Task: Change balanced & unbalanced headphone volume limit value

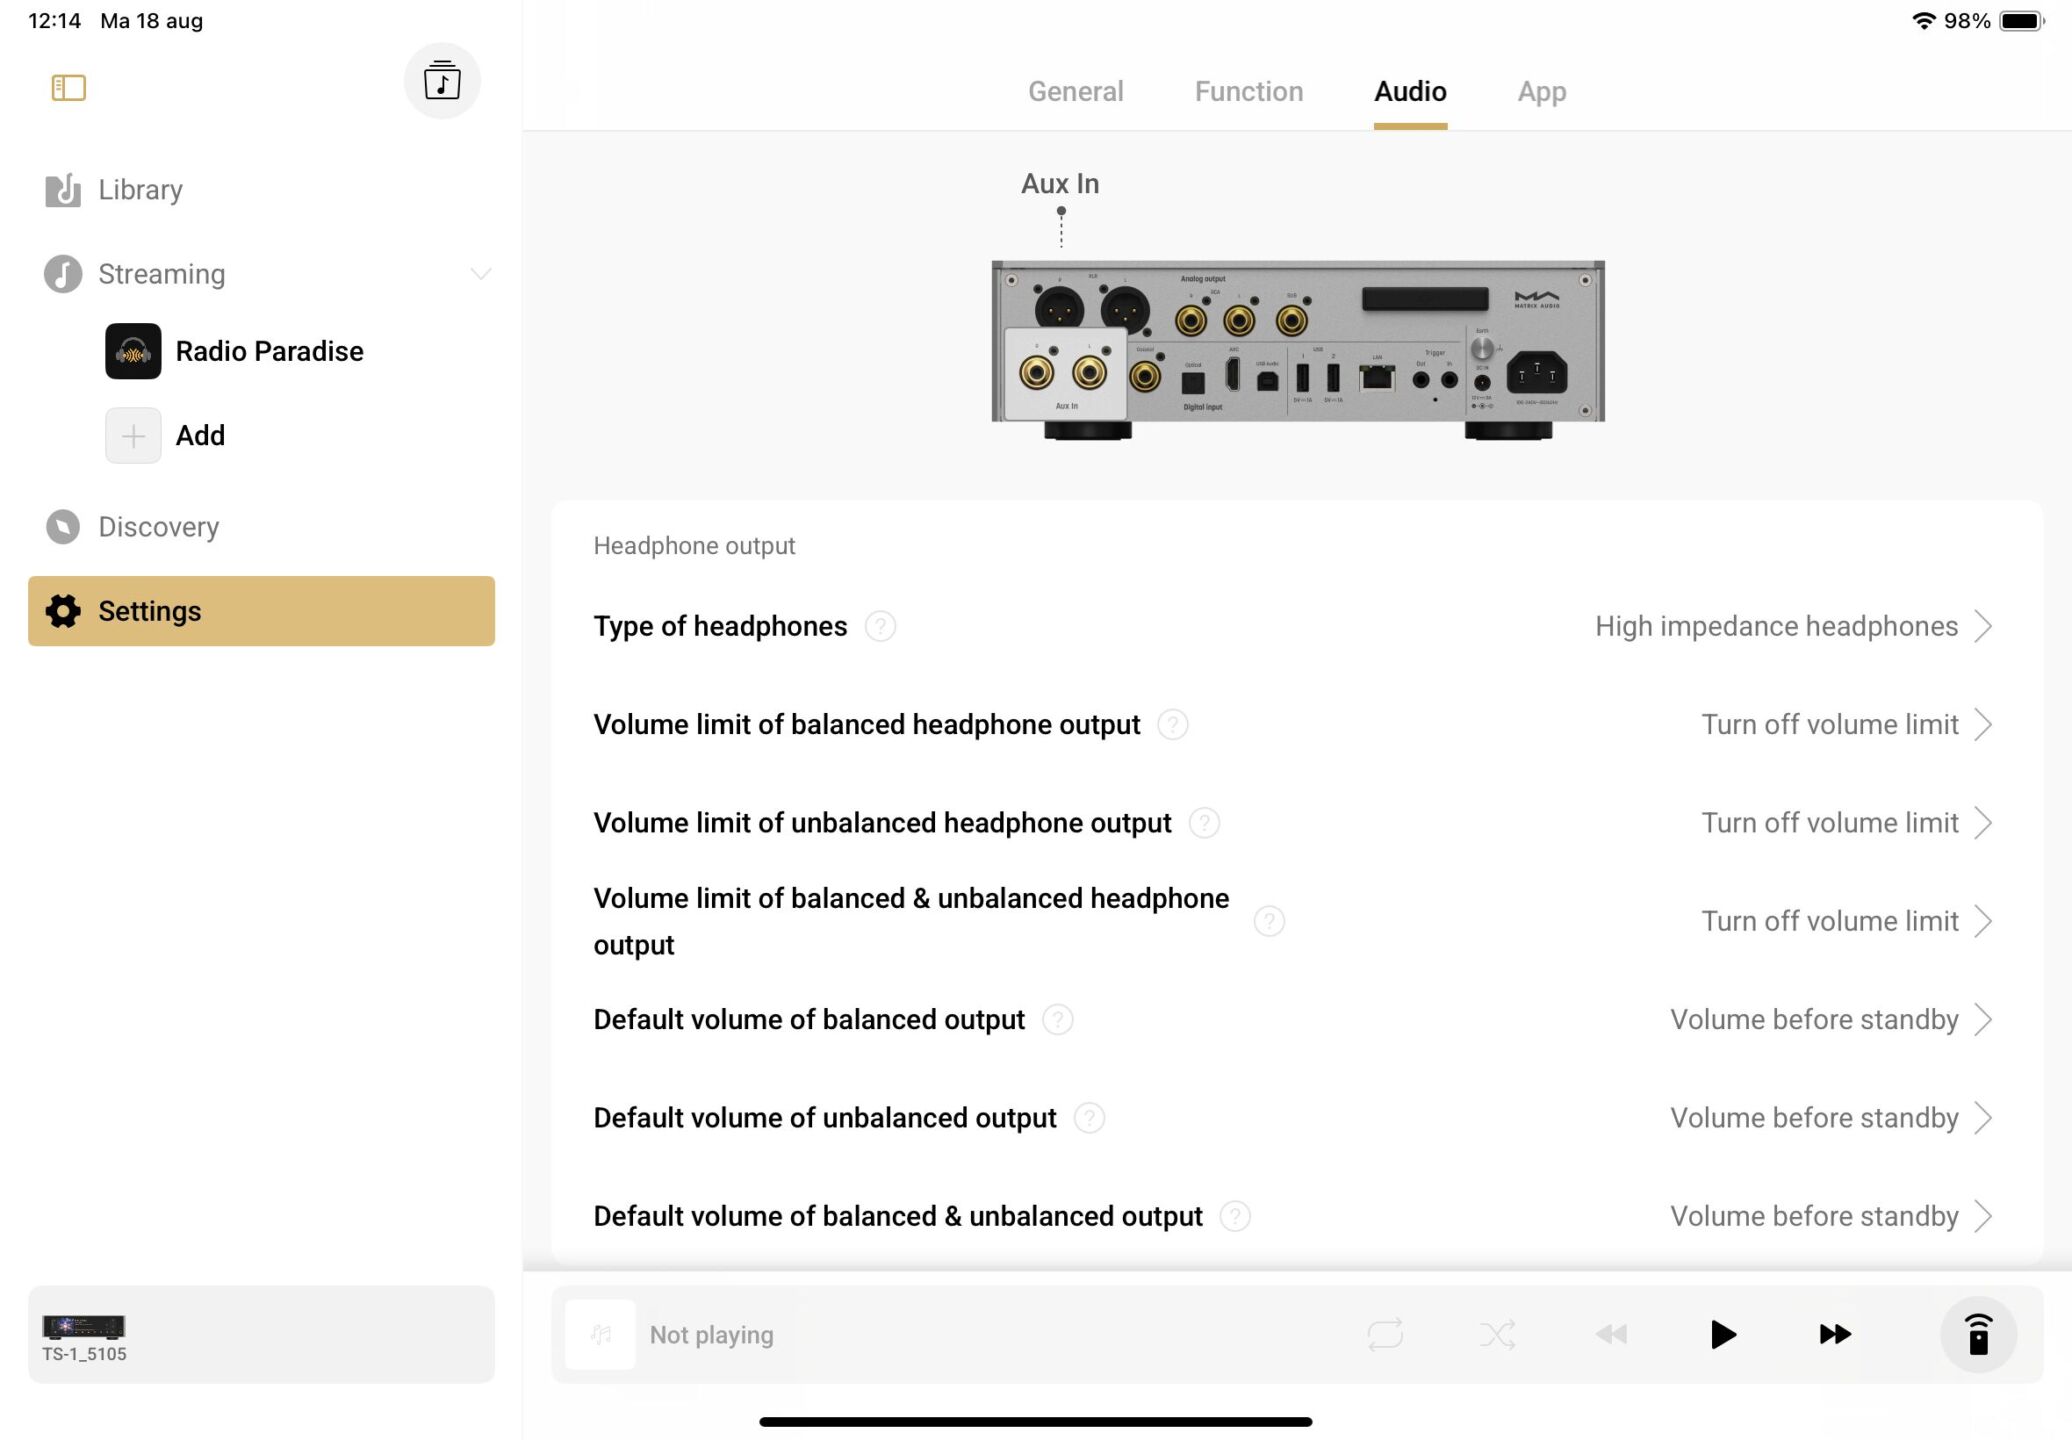Action: coord(1848,921)
